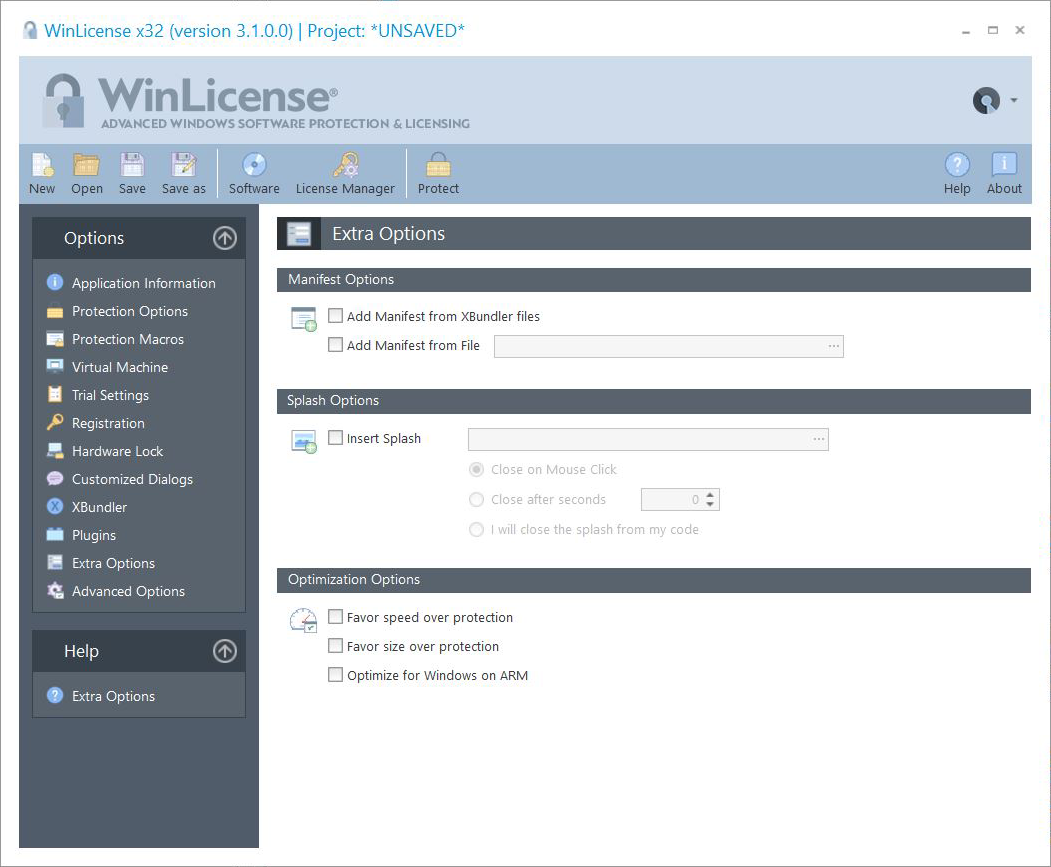Enable the Insert Splash checkbox
Screen dimensions: 1051x867
pos(335,437)
